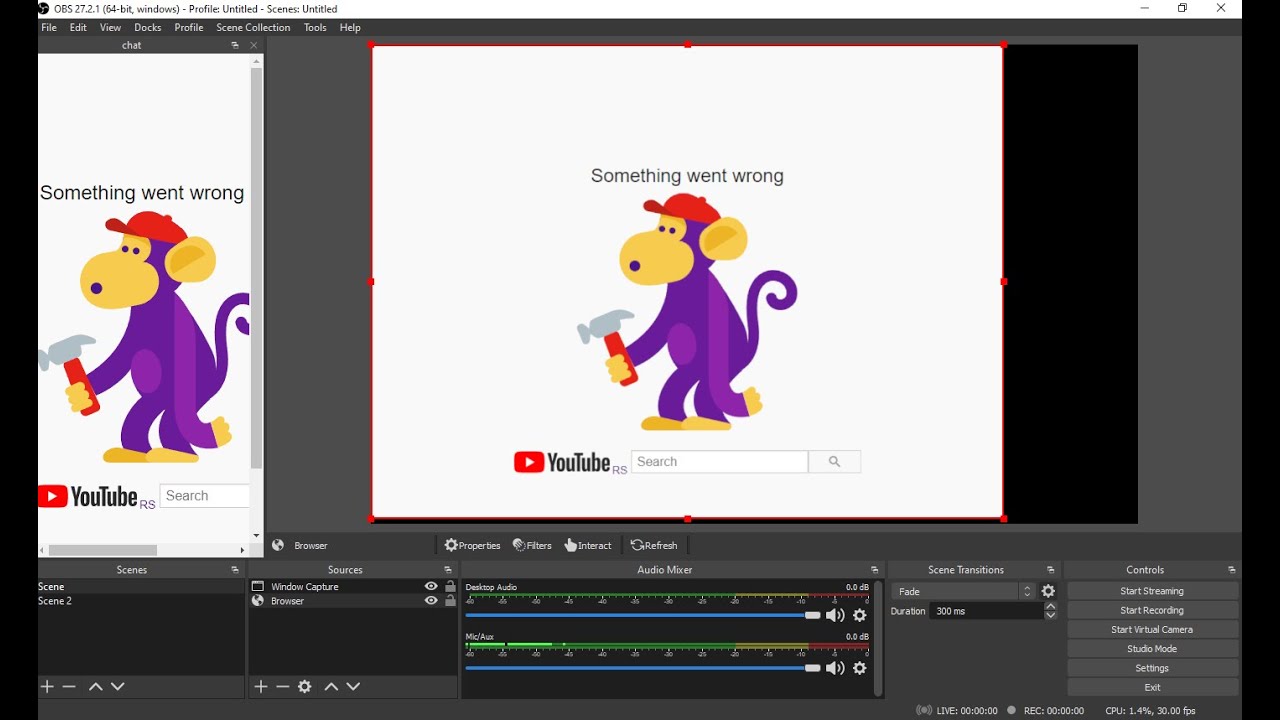Remove the selected scene with the minus icon
Image resolution: width=1280 pixels, height=720 pixels.
click(69, 687)
